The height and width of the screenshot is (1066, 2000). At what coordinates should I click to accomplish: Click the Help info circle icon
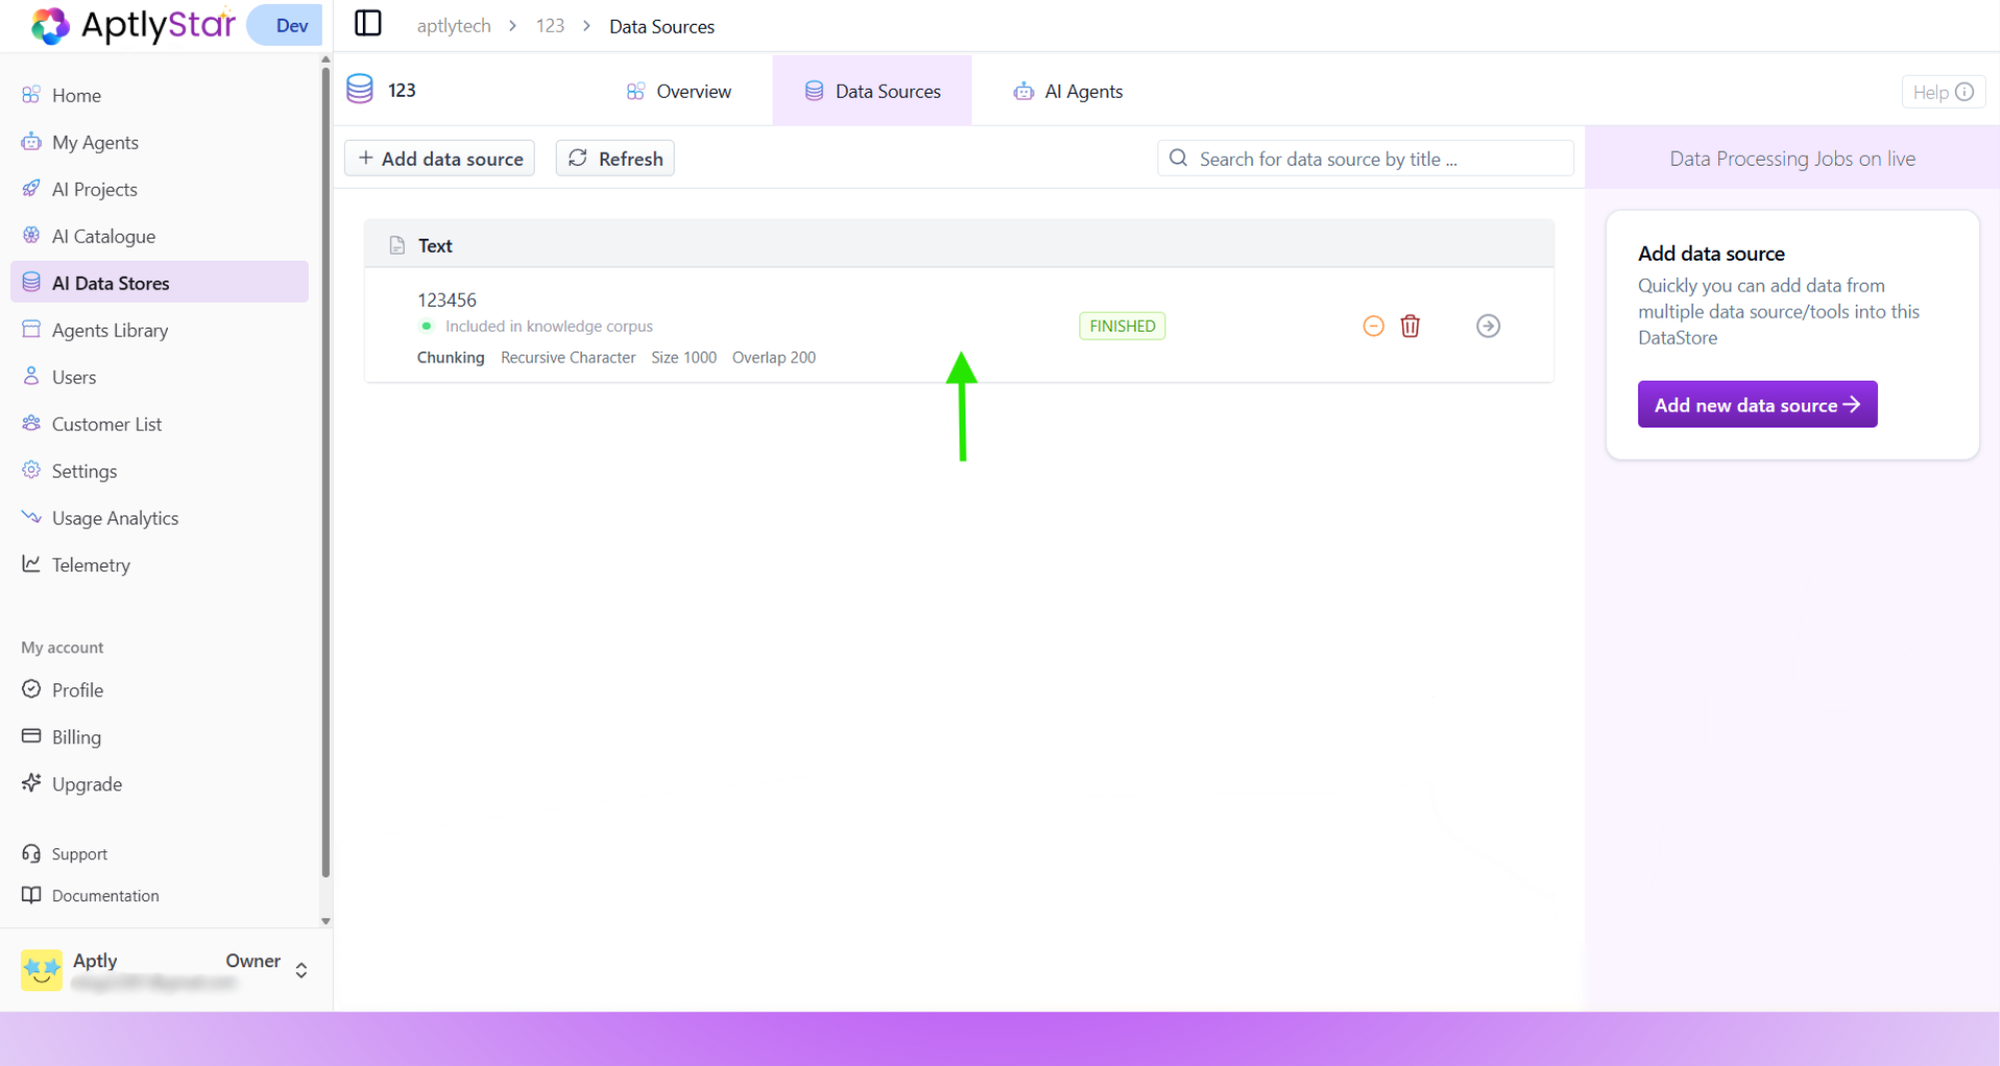point(1964,92)
